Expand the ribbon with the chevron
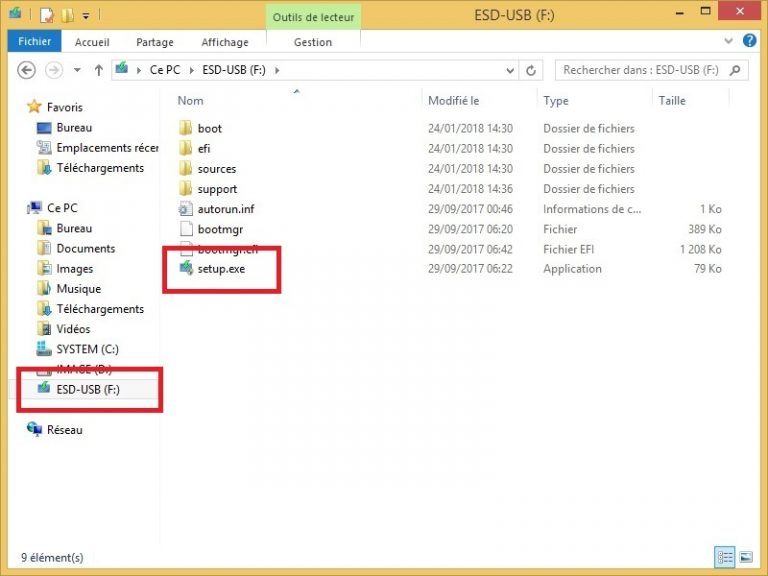Image resolution: width=768 pixels, height=576 pixels. pyautogui.click(x=727, y=42)
